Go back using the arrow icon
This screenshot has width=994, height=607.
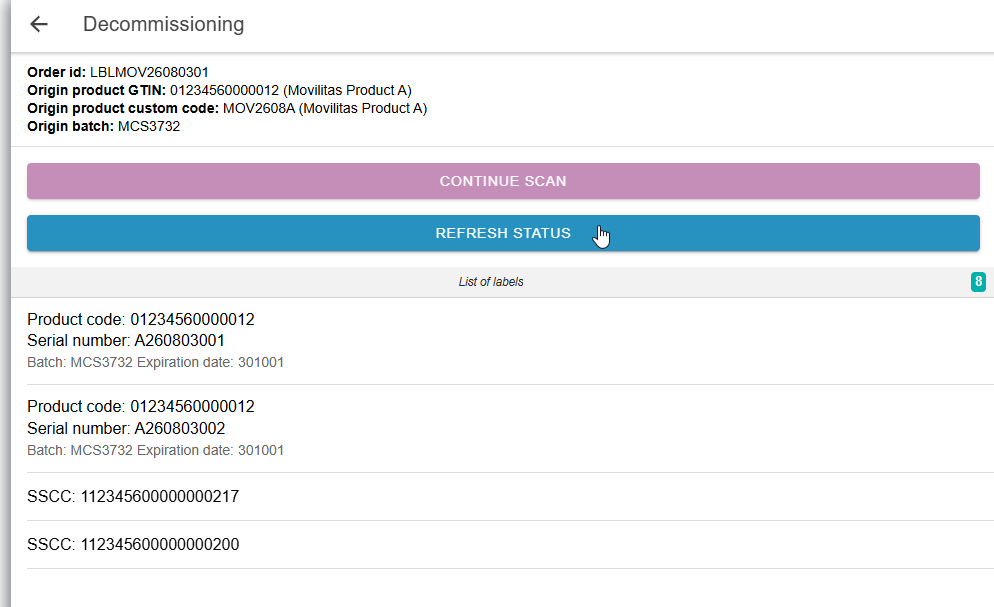pos(39,24)
